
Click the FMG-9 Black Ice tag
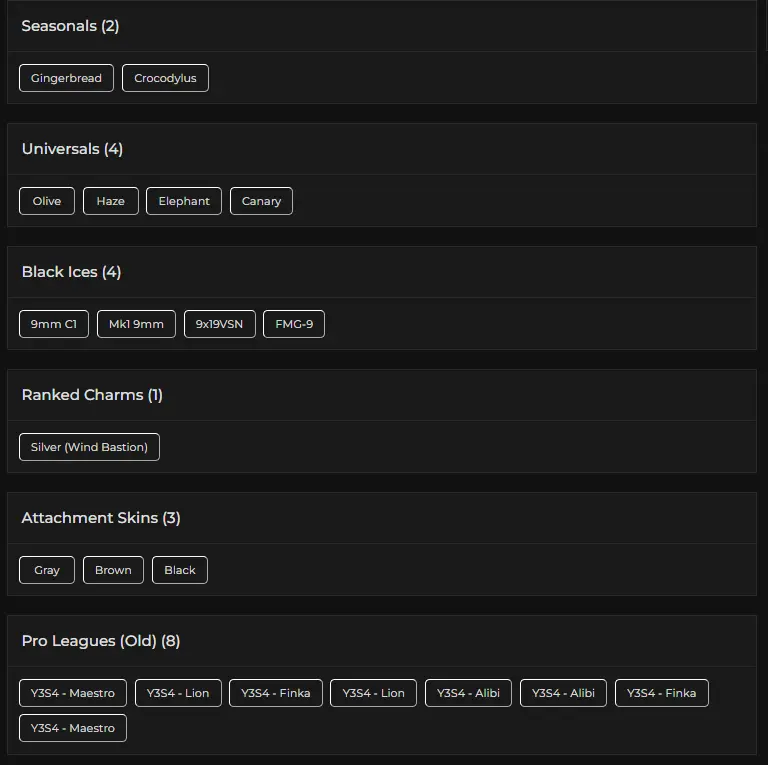pyautogui.click(x=294, y=324)
